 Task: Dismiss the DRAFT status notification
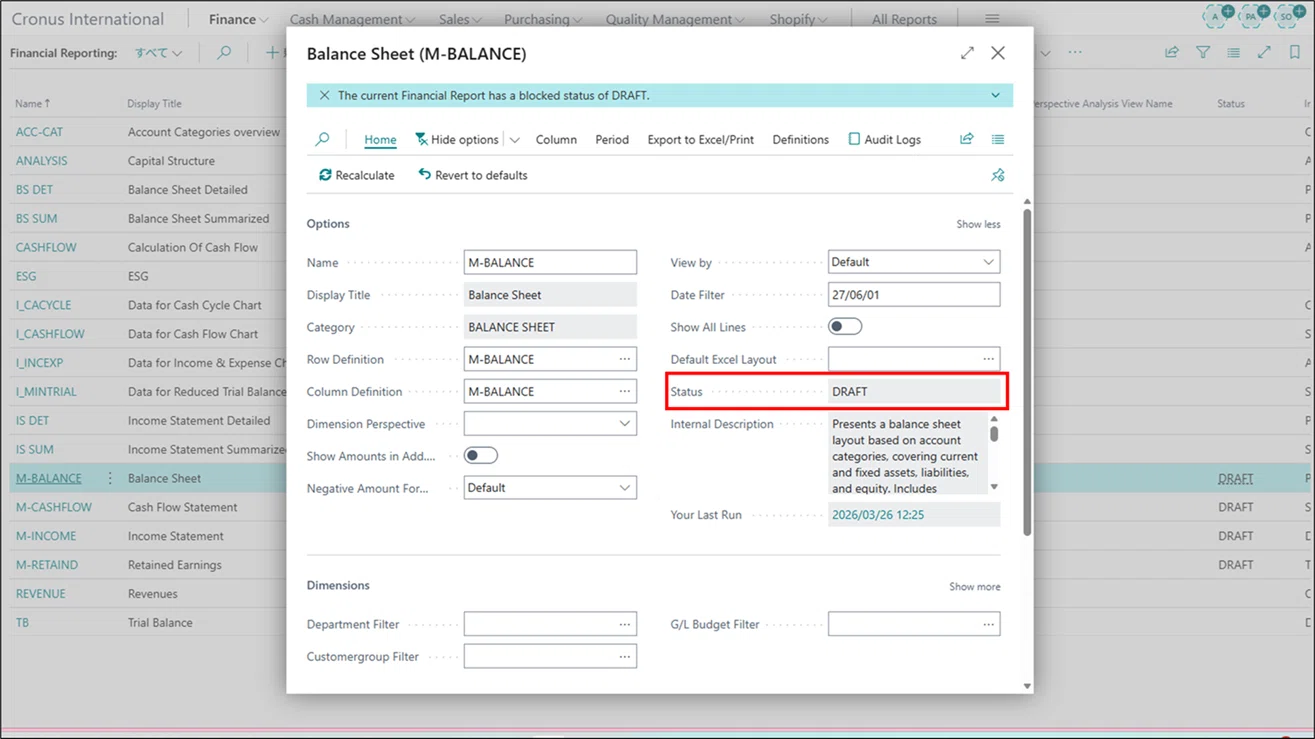[x=324, y=95]
